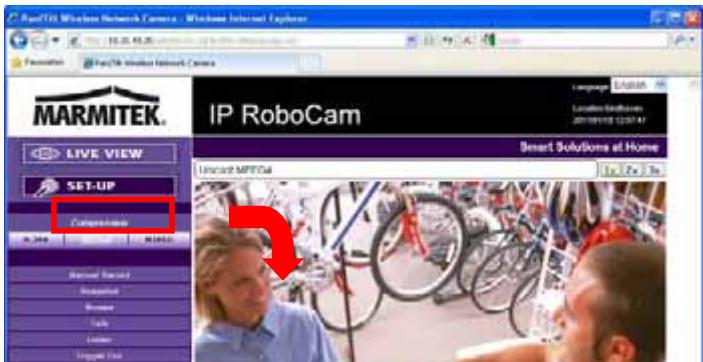Open the Language dropdown
The width and height of the screenshot is (703, 362).
(x=638, y=86)
